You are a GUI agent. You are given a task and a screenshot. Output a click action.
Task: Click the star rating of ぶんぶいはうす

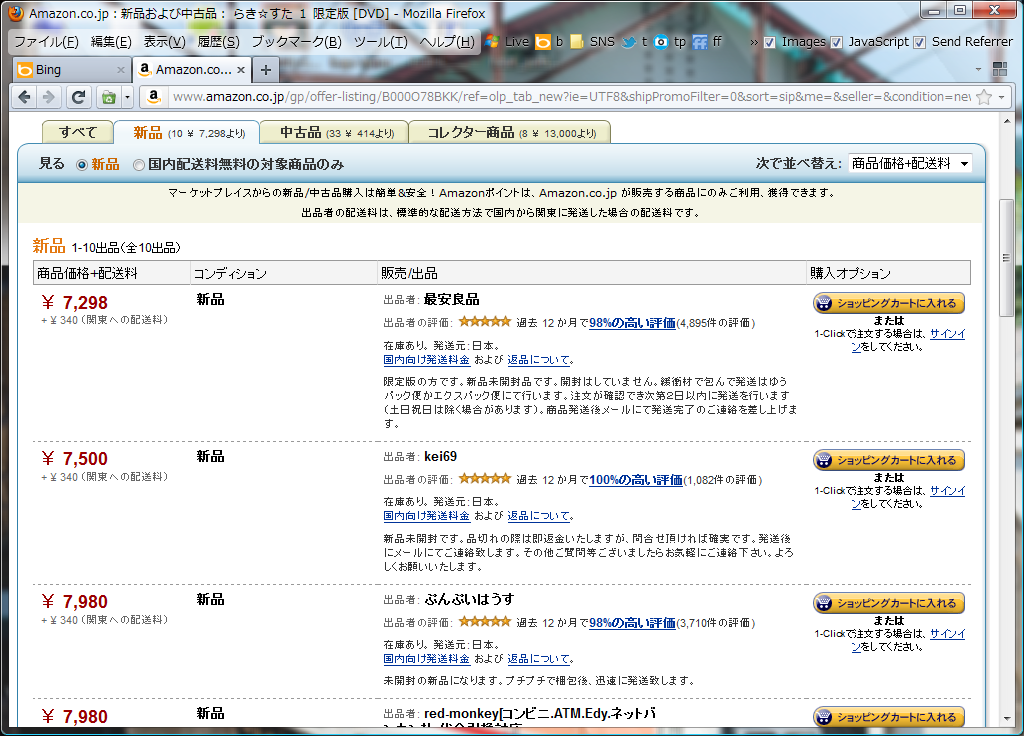[x=485, y=621]
